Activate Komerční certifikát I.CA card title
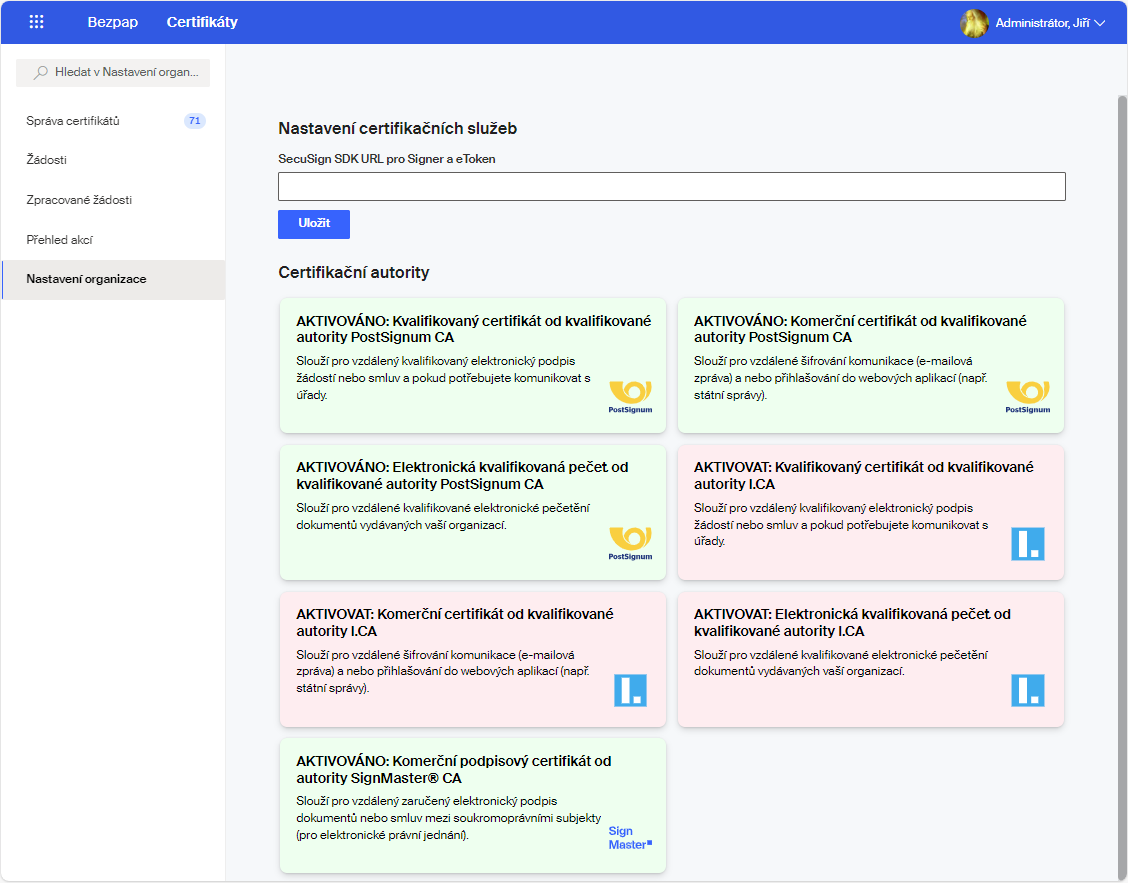The image size is (1128, 883). pyautogui.click(x=455, y=622)
